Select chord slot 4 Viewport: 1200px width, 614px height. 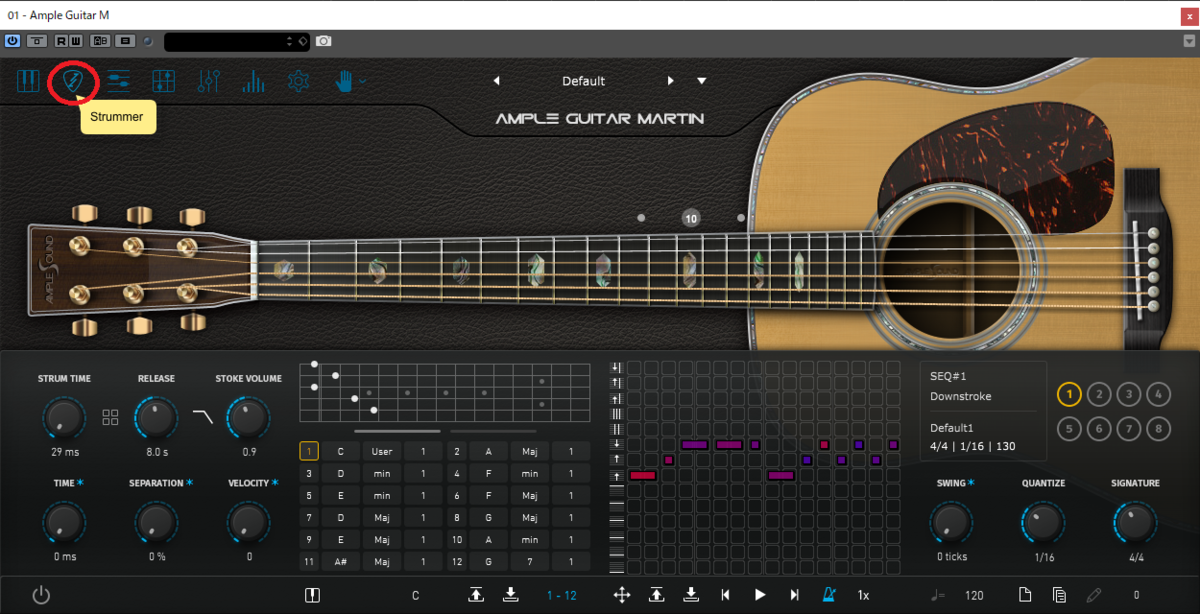pyautogui.click(x=457, y=473)
